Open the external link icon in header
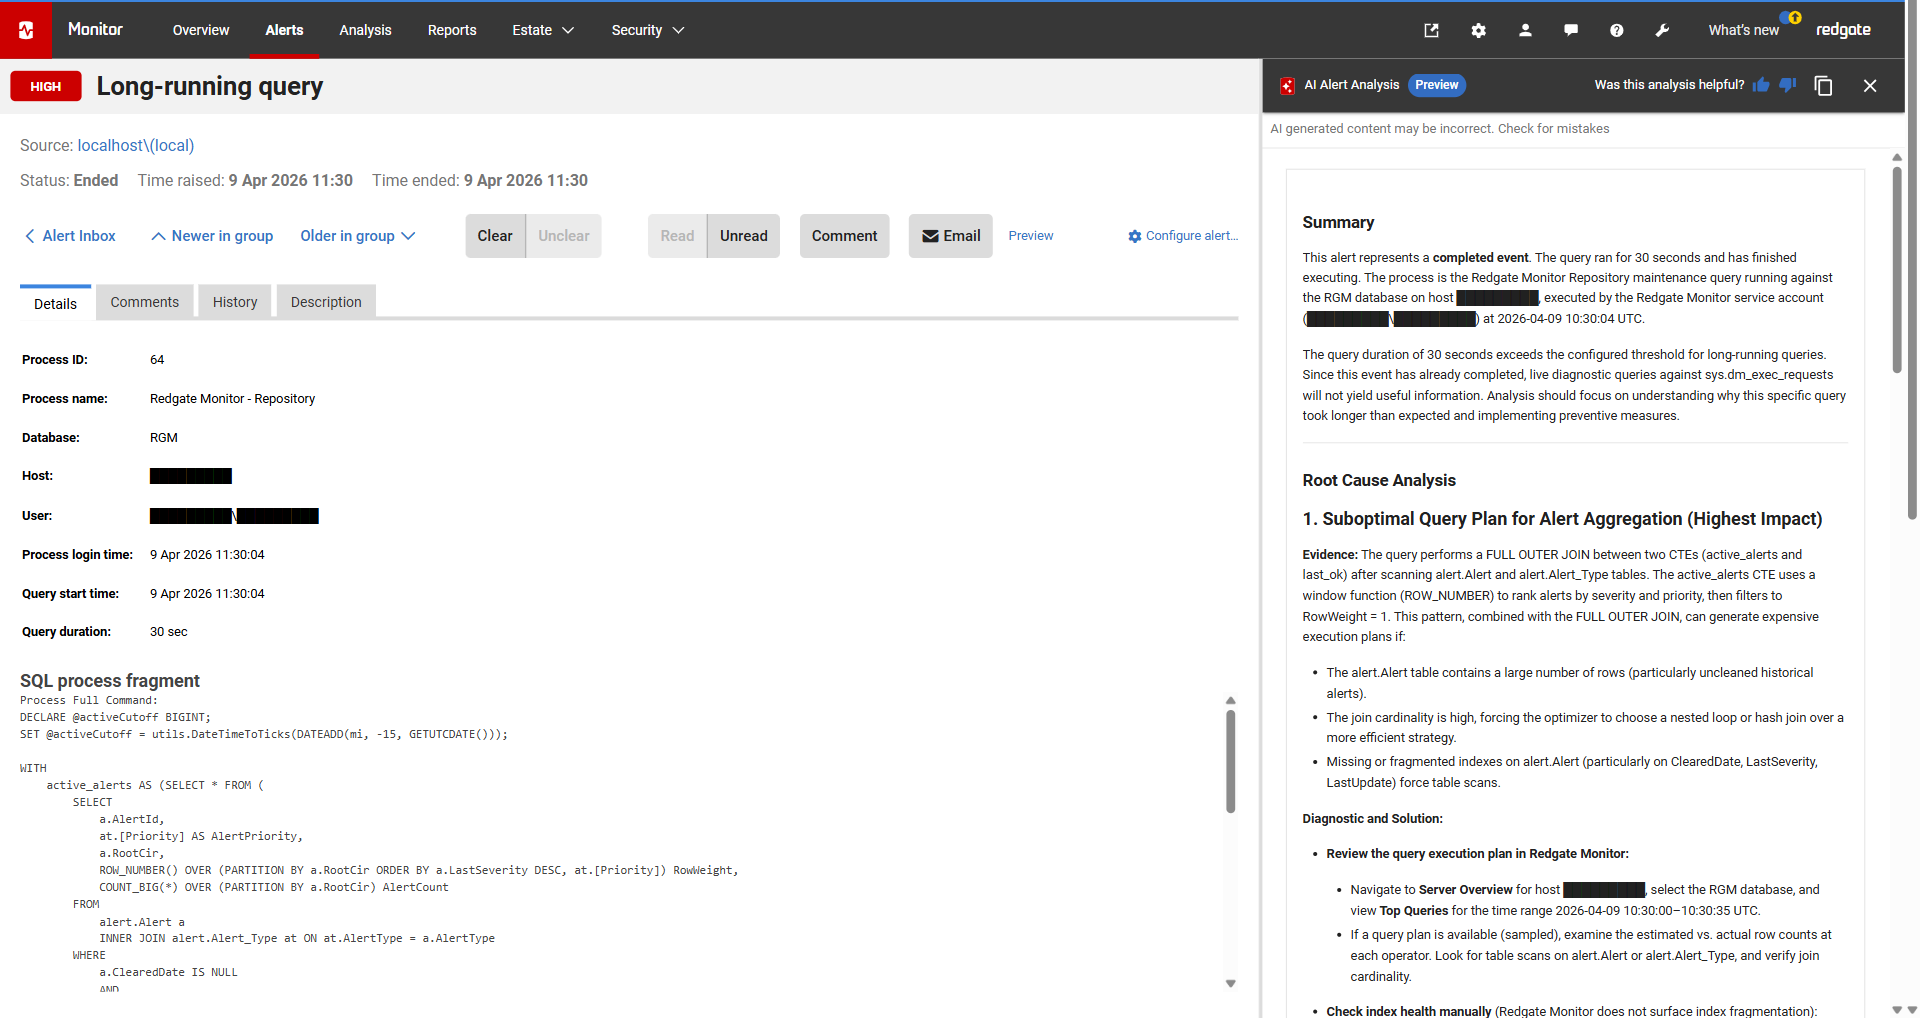Screen dimensions: 1920x1018 point(1431,30)
